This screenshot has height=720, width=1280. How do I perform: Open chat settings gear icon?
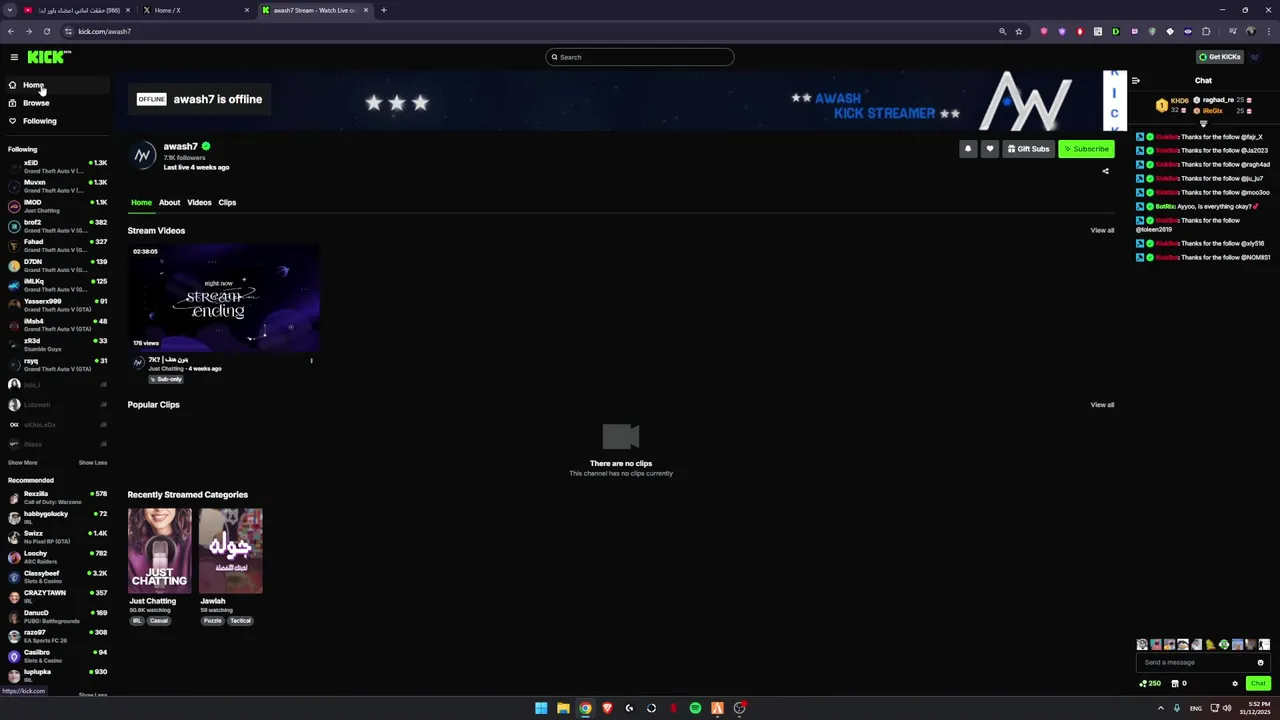[1235, 684]
